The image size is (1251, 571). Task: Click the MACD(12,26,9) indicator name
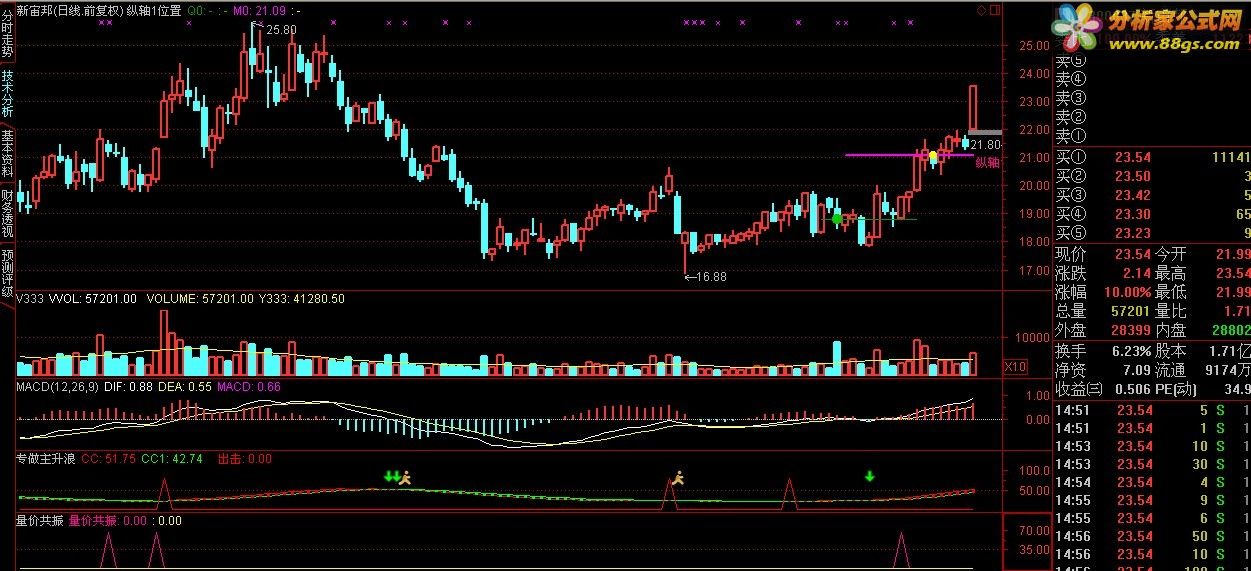tap(58, 386)
